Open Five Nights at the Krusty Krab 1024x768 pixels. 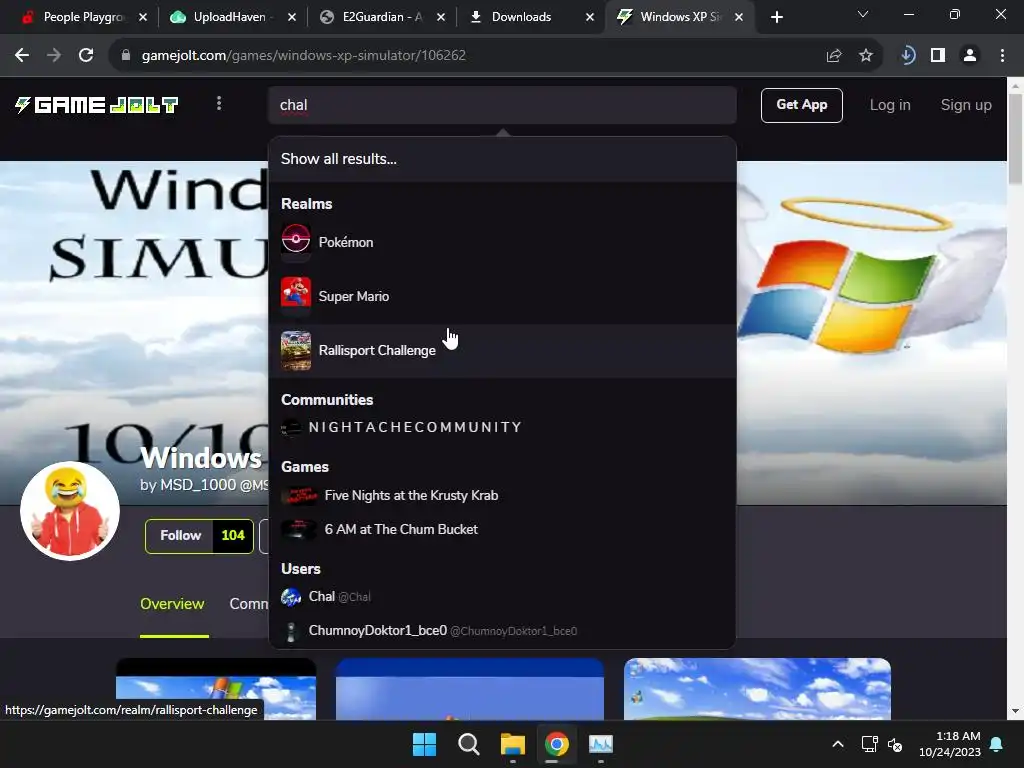click(502, 496)
